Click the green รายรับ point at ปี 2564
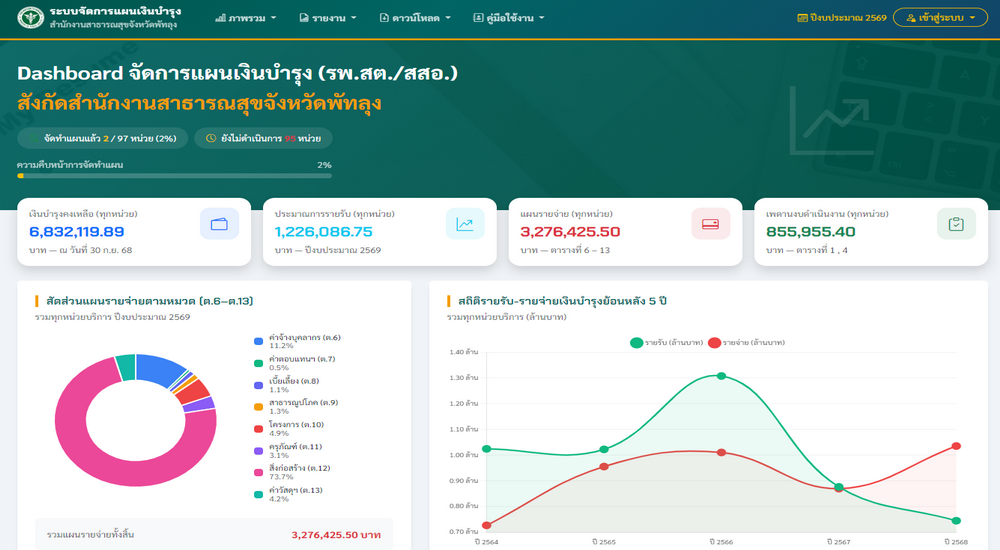The image size is (1000, 550). pos(487,449)
